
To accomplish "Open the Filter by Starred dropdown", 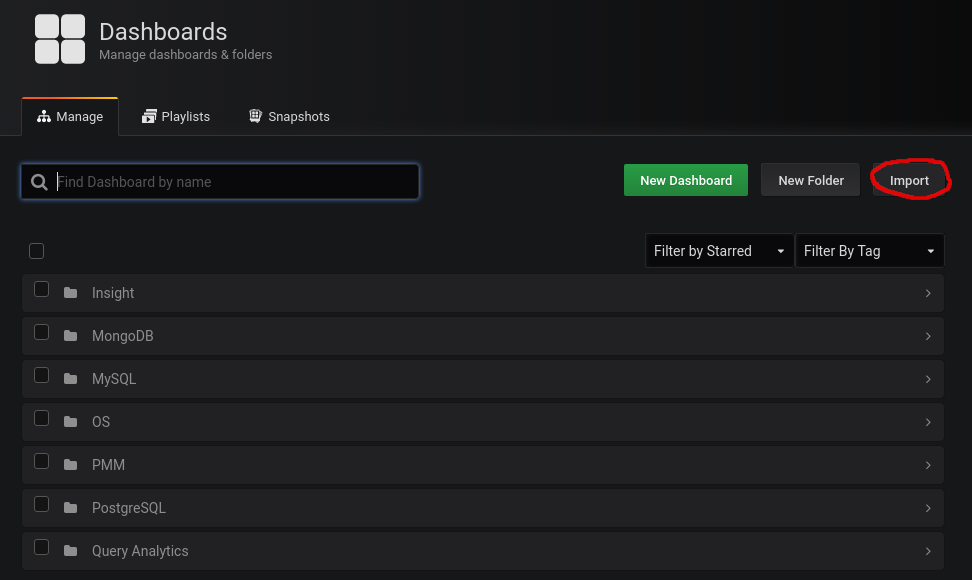I will pos(718,251).
